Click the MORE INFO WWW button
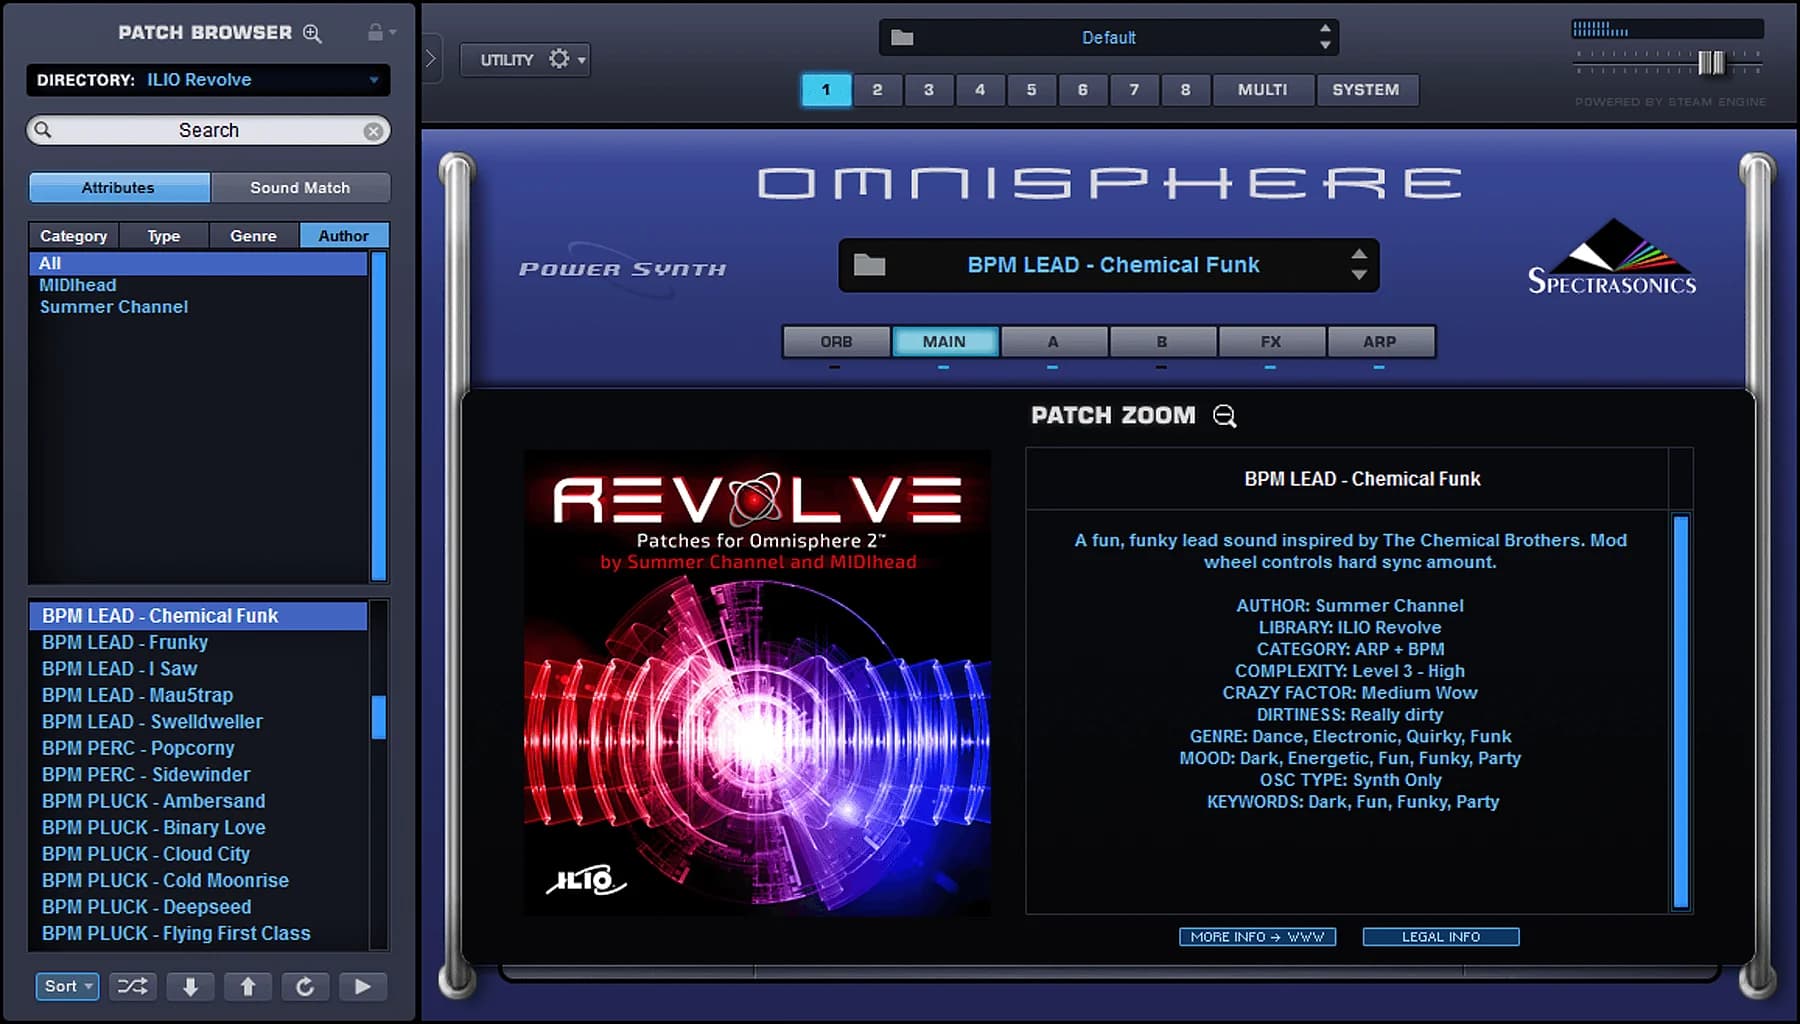This screenshot has width=1800, height=1024. (1257, 937)
